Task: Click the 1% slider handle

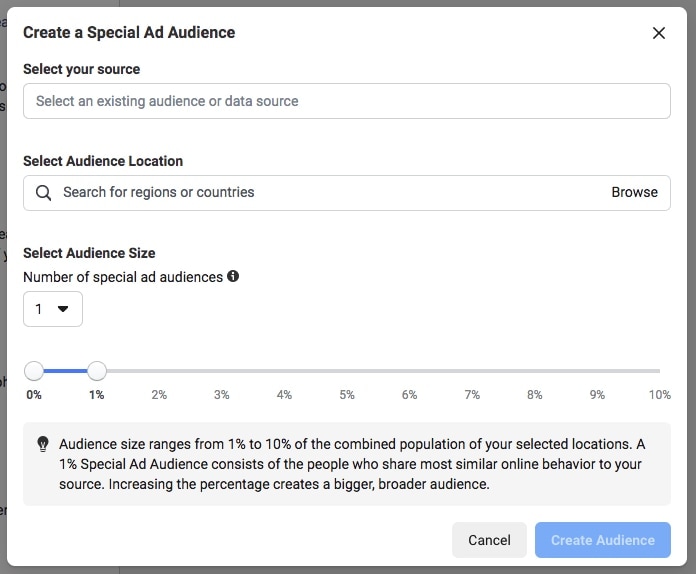Action: (97, 371)
